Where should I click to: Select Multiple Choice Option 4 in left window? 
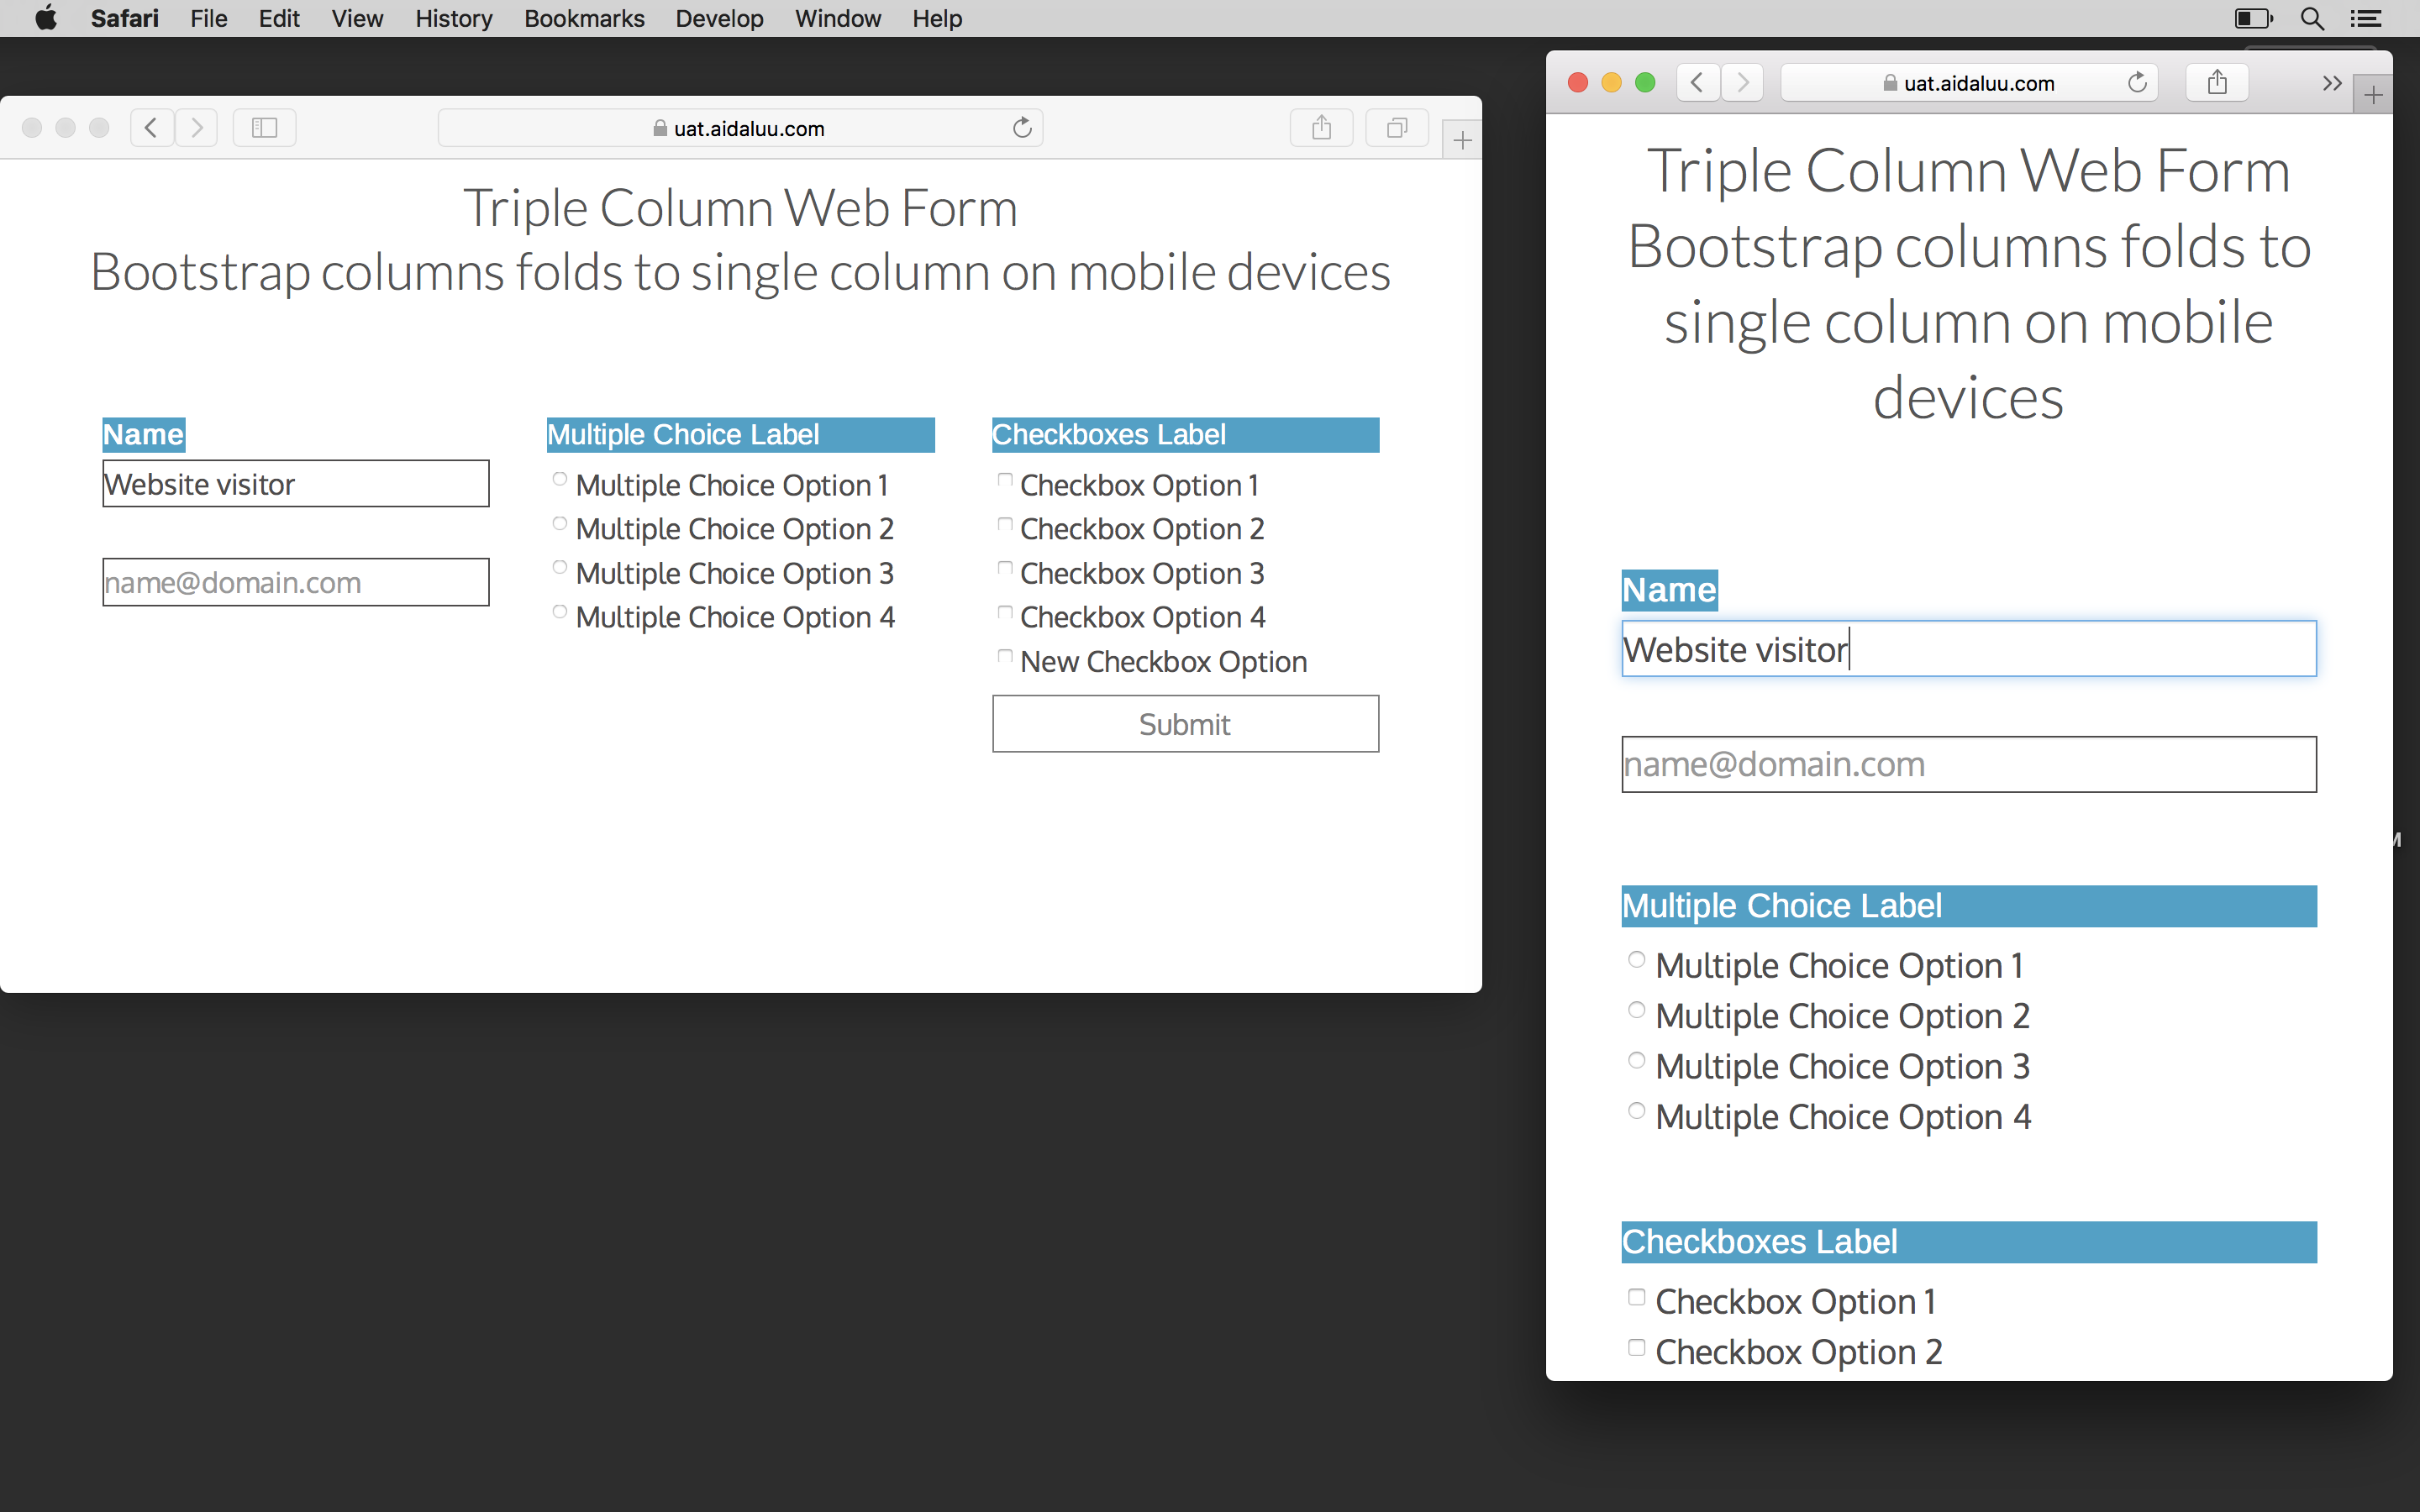(x=560, y=612)
